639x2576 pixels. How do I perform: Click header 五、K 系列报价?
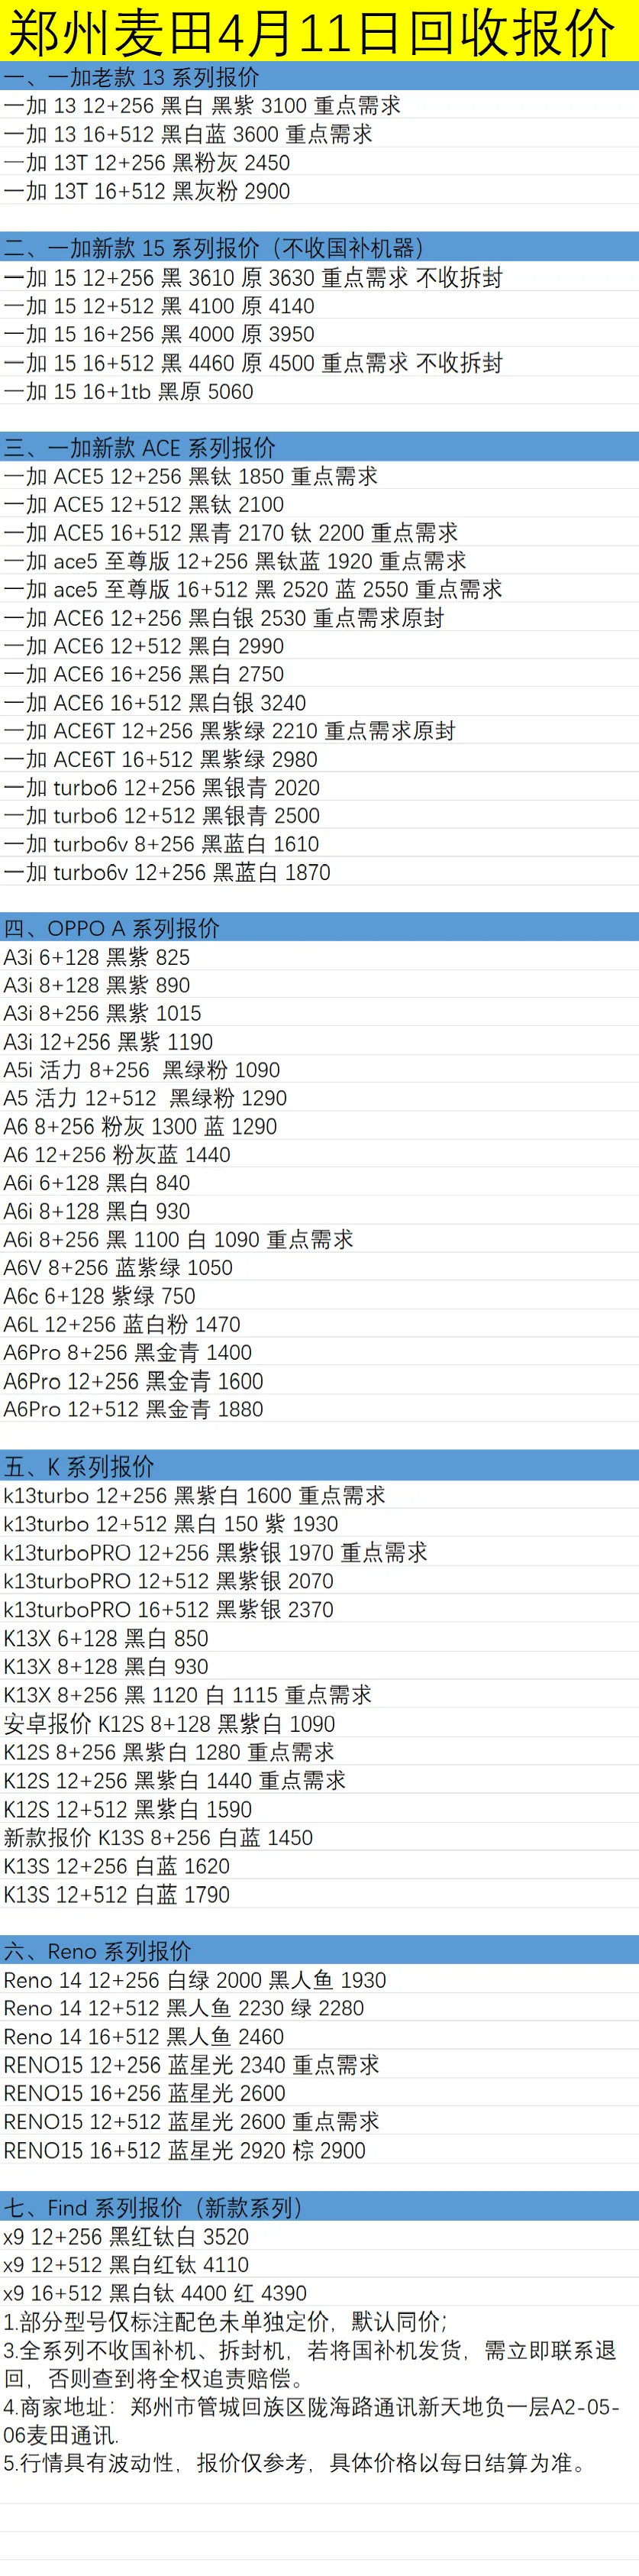pos(319,1467)
